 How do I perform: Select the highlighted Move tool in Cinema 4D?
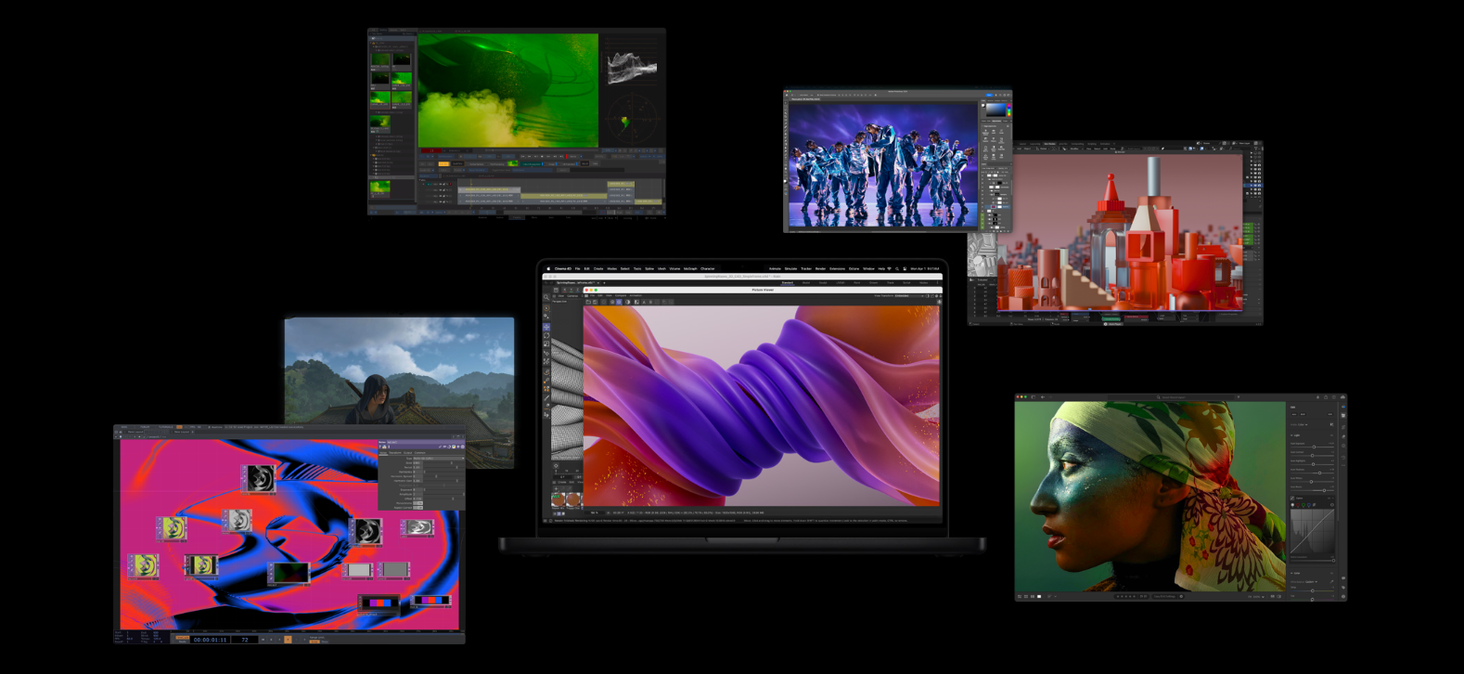click(546, 327)
